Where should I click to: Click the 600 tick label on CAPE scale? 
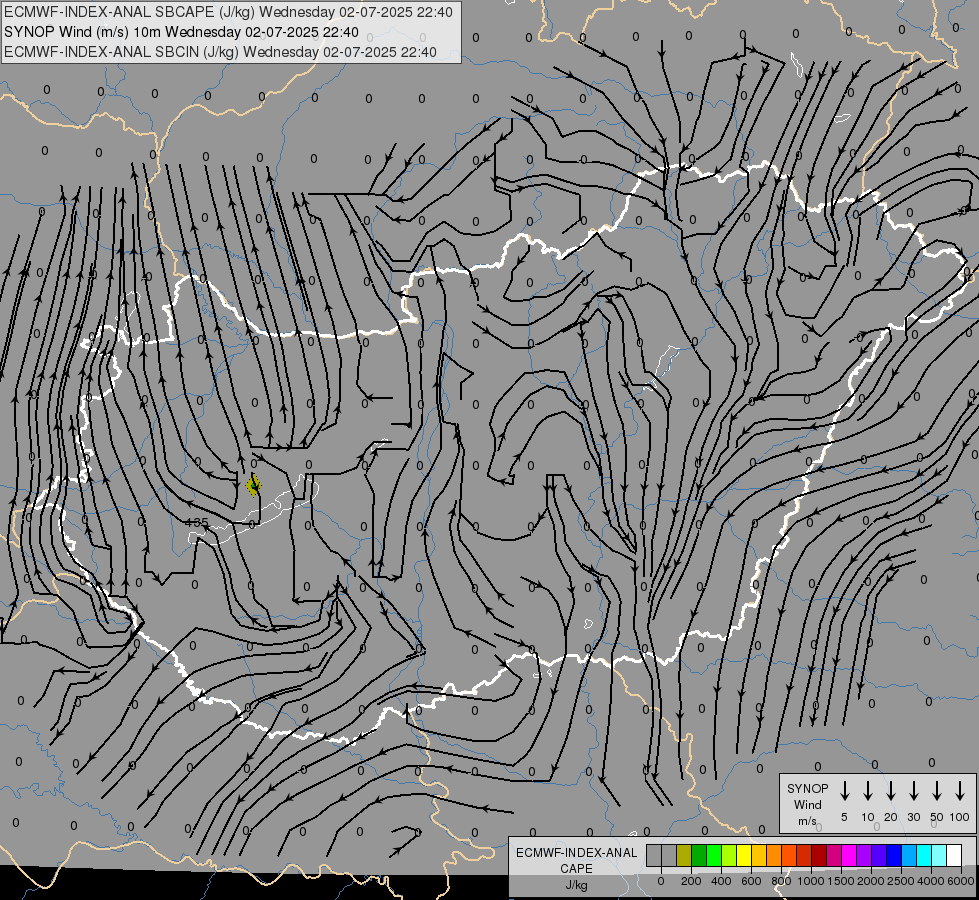pos(751,881)
